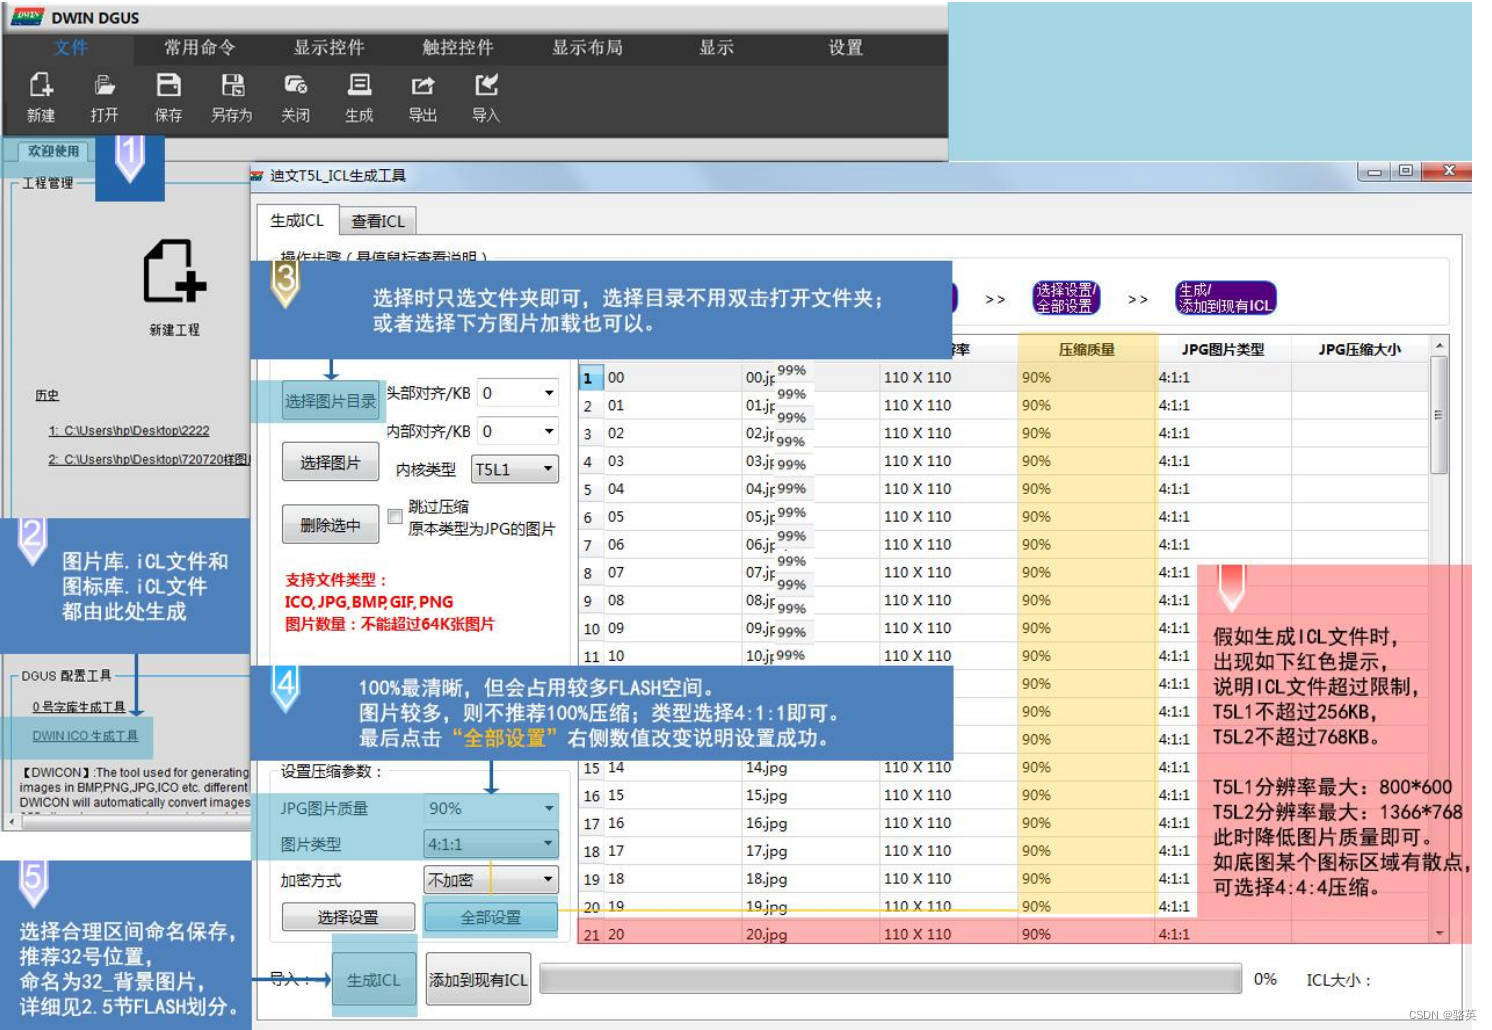Click the 选择图片目录 button

tap(331, 401)
